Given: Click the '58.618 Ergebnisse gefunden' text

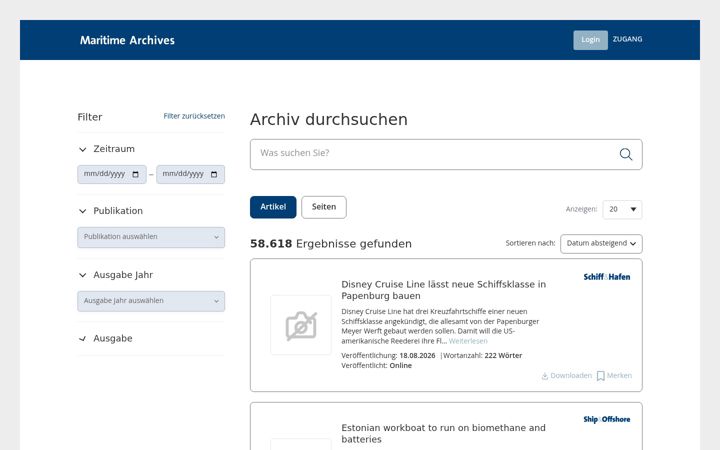Looking at the screenshot, I should pyautogui.click(x=331, y=244).
